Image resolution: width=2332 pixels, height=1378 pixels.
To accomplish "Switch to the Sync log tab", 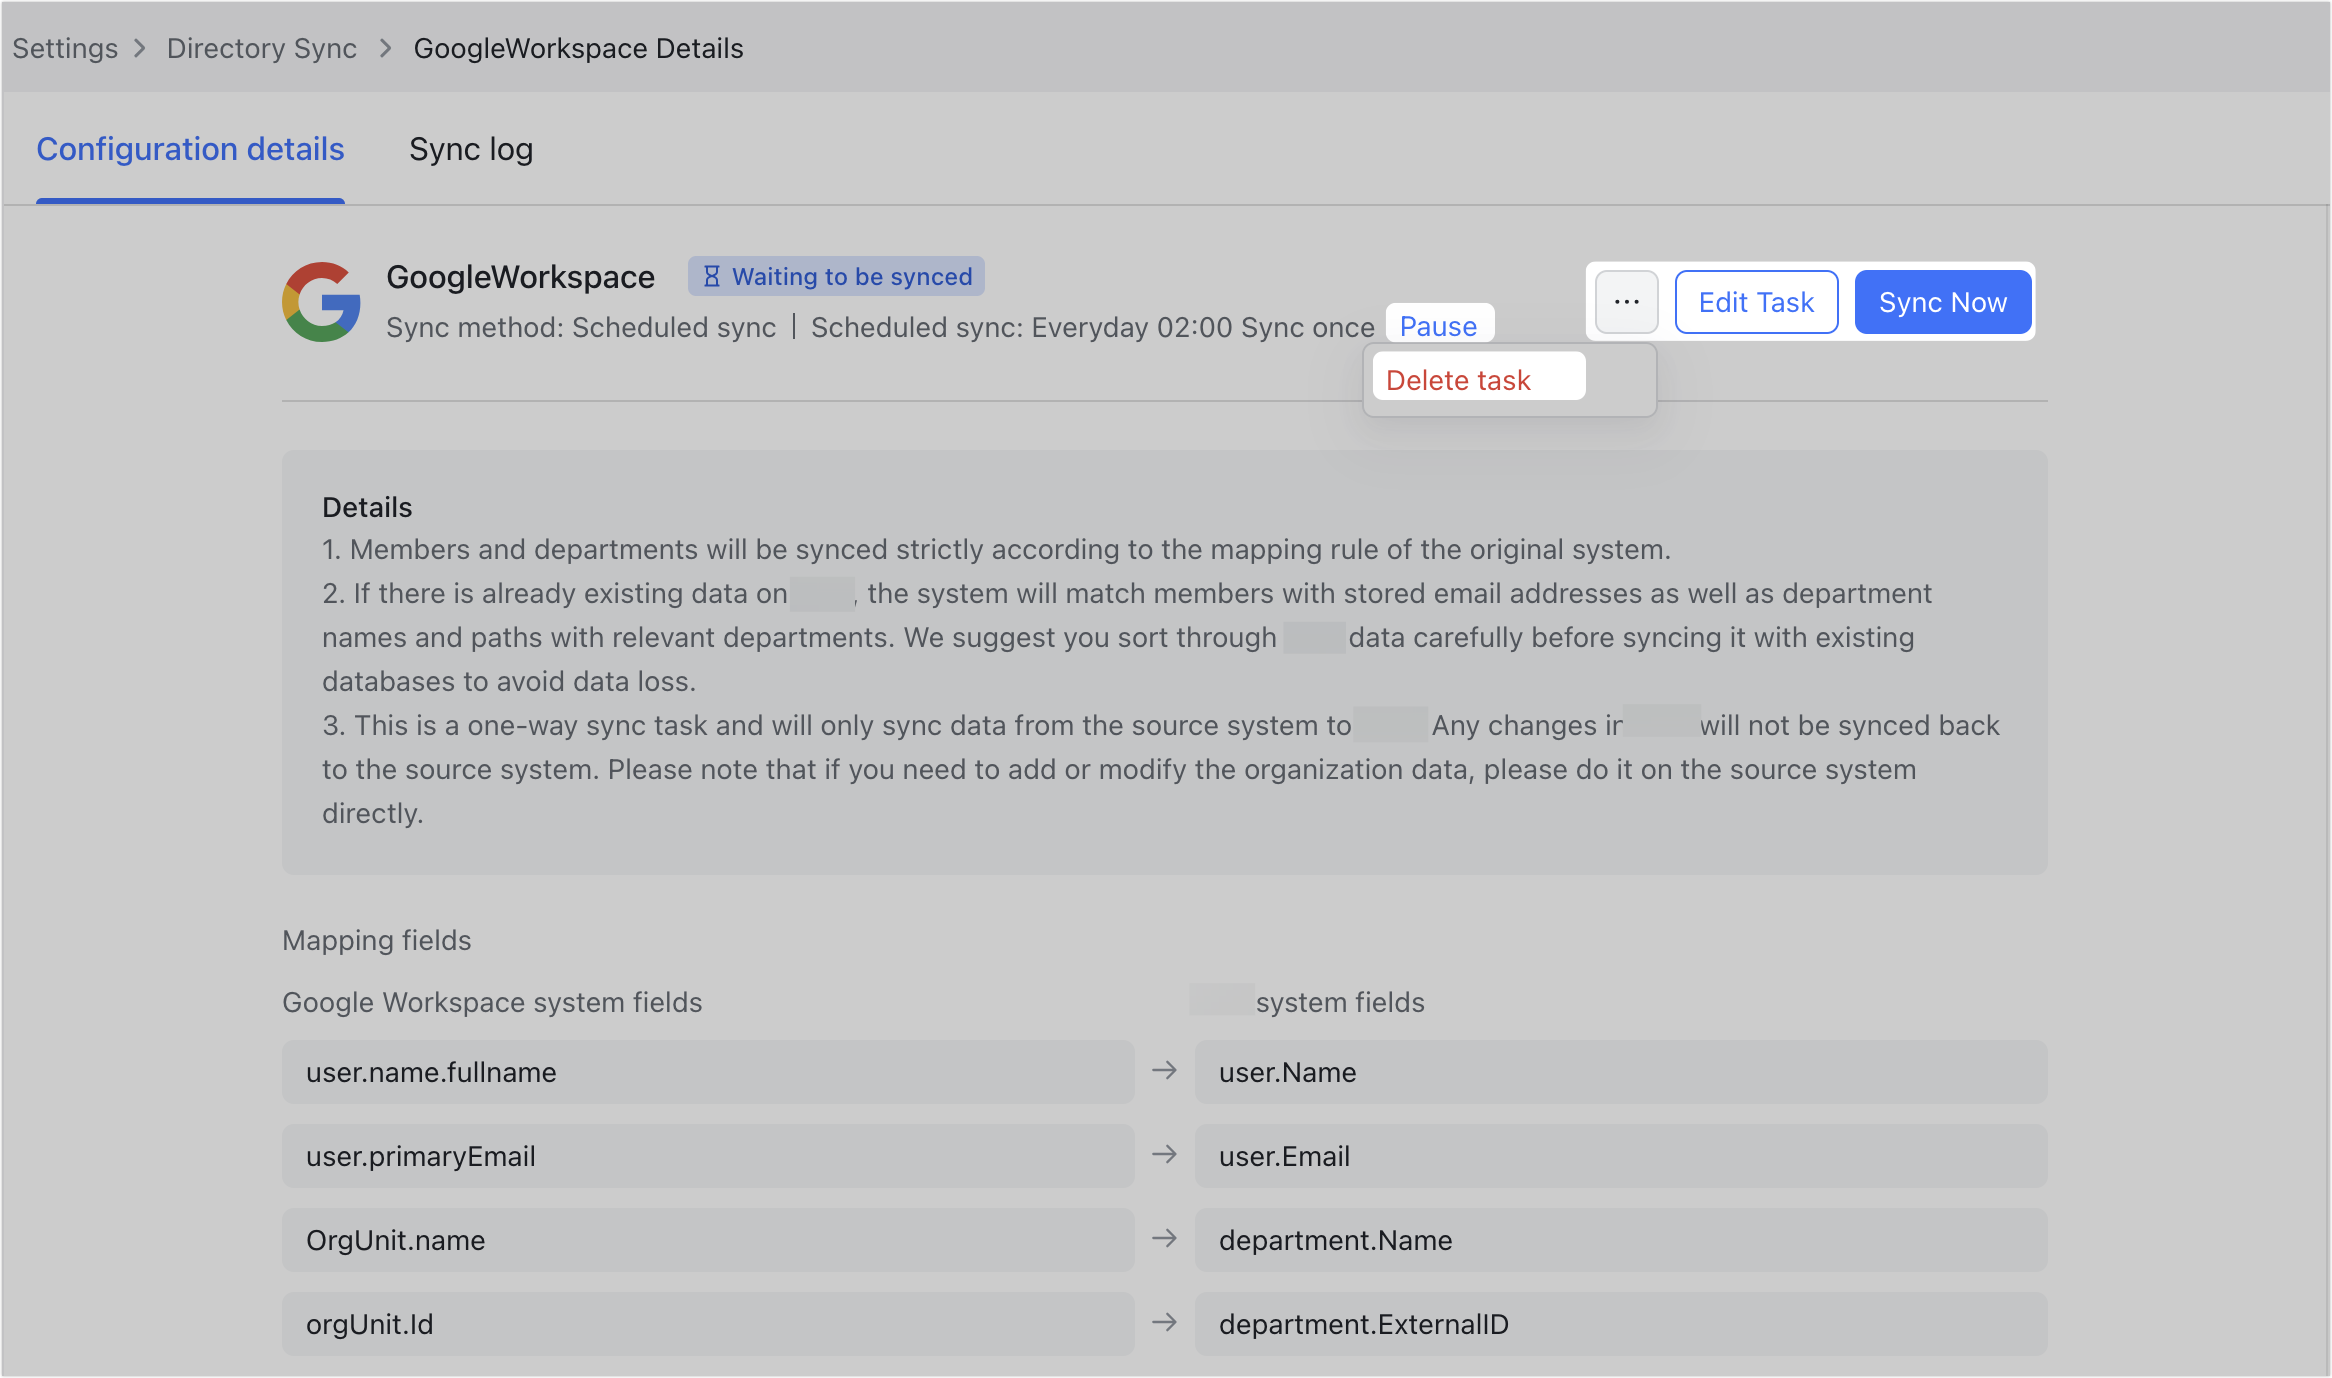I will coord(471,150).
